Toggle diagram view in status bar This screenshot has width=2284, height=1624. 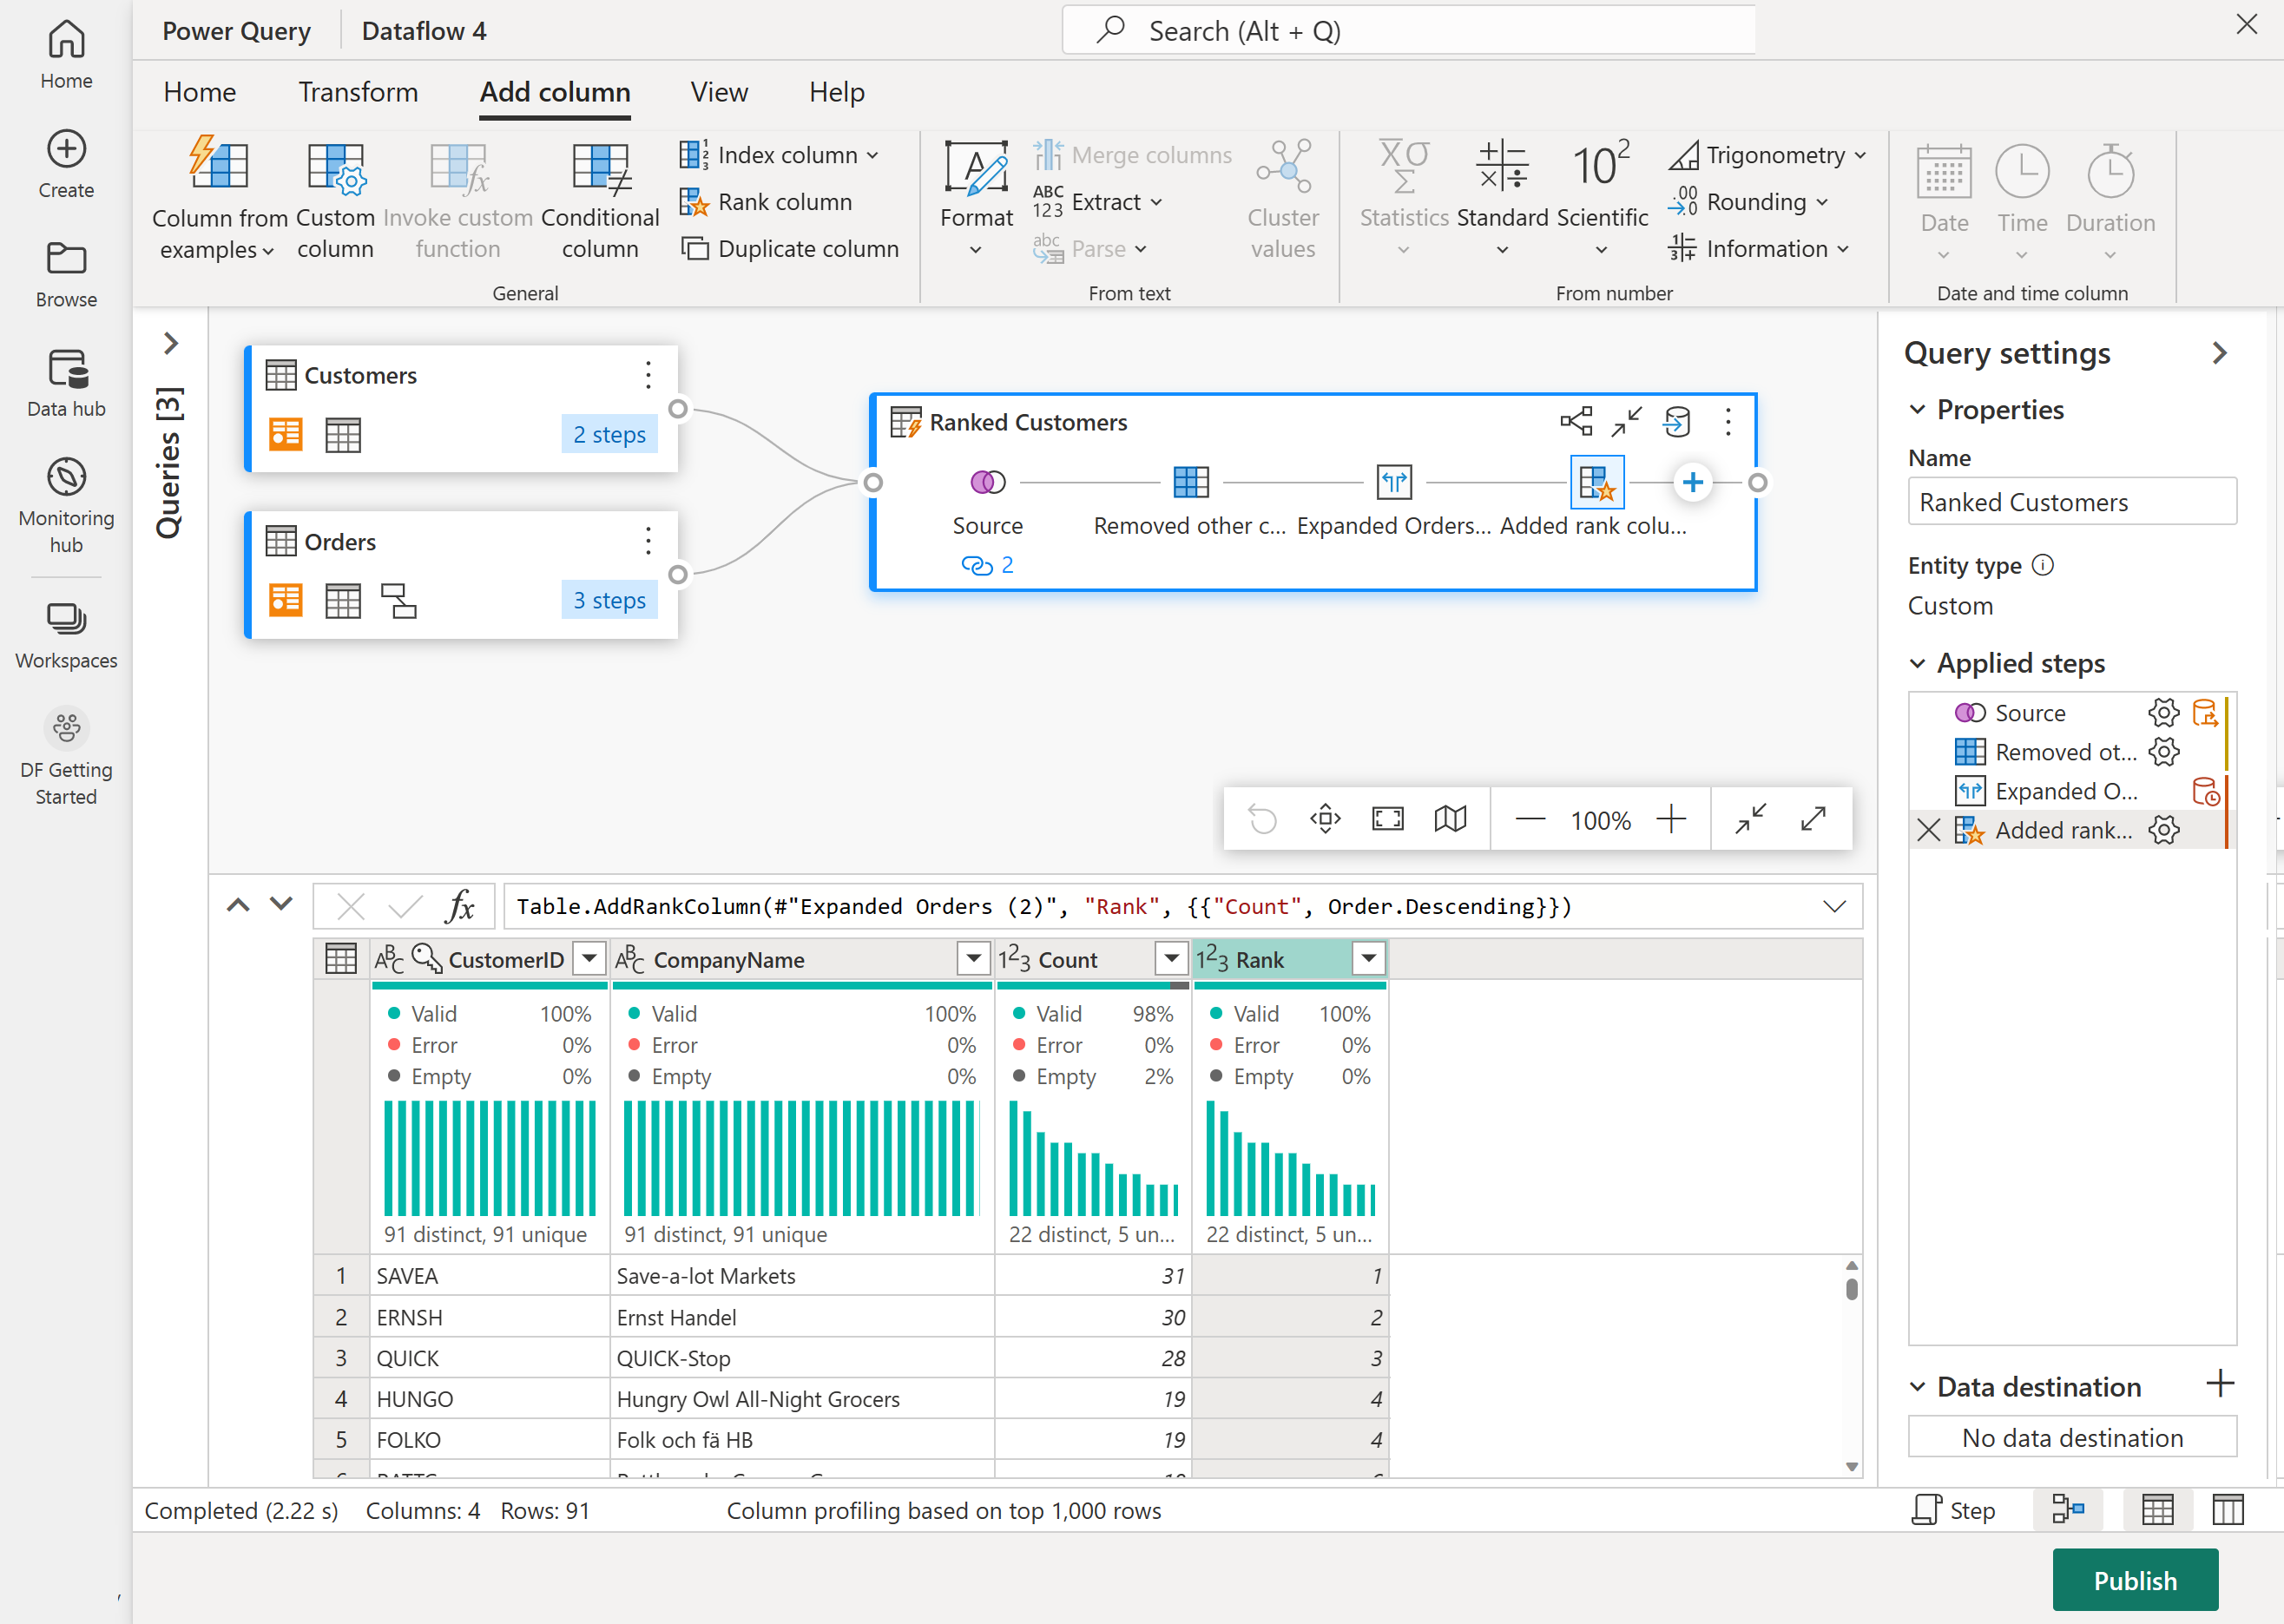(2067, 1509)
